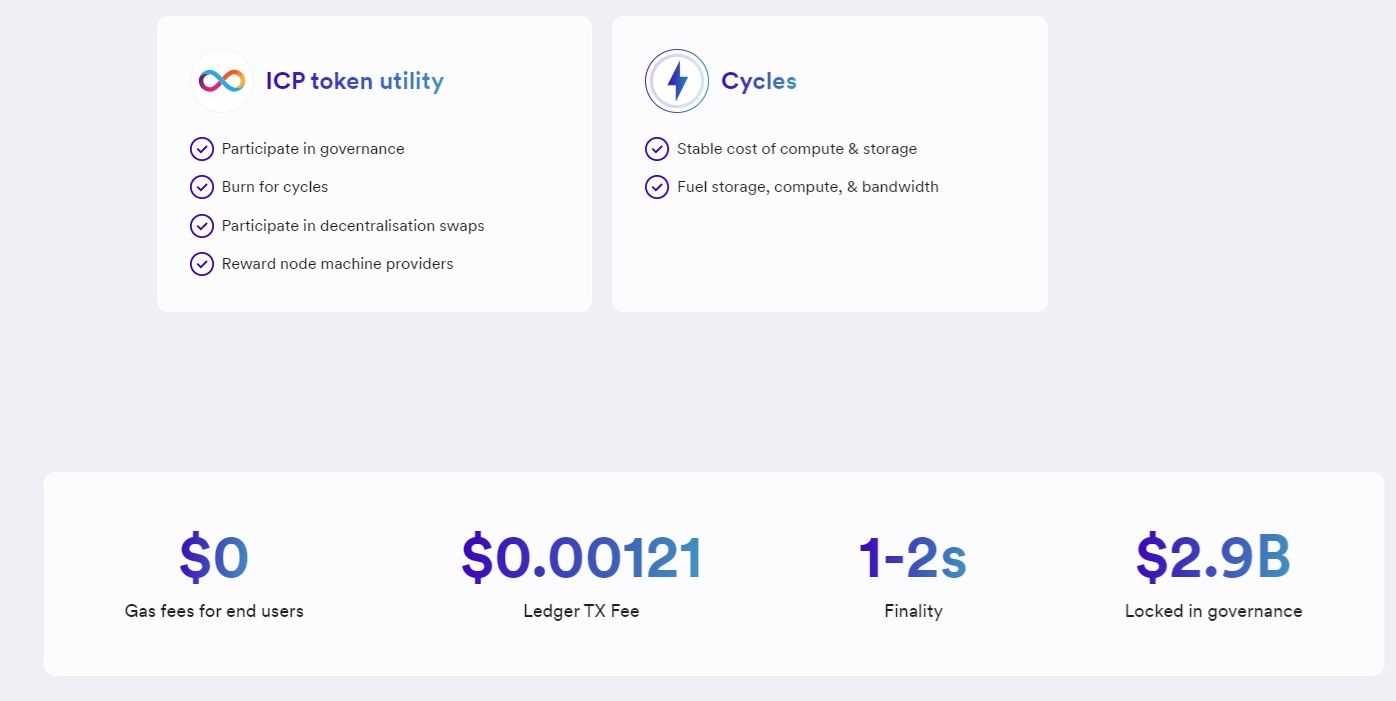Screen dimensions: 1396x701
Task: Click checkmark beside Fuel storage, compute, bandwidth
Action: (657, 187)
